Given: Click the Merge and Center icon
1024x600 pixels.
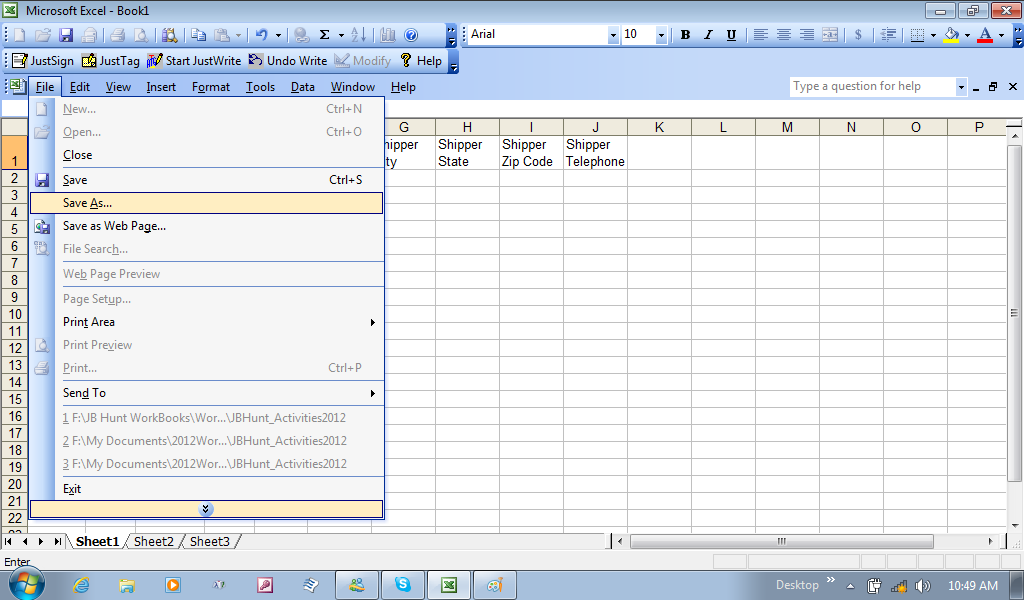Looking at the screenshot, I should [x=829, y=35].
